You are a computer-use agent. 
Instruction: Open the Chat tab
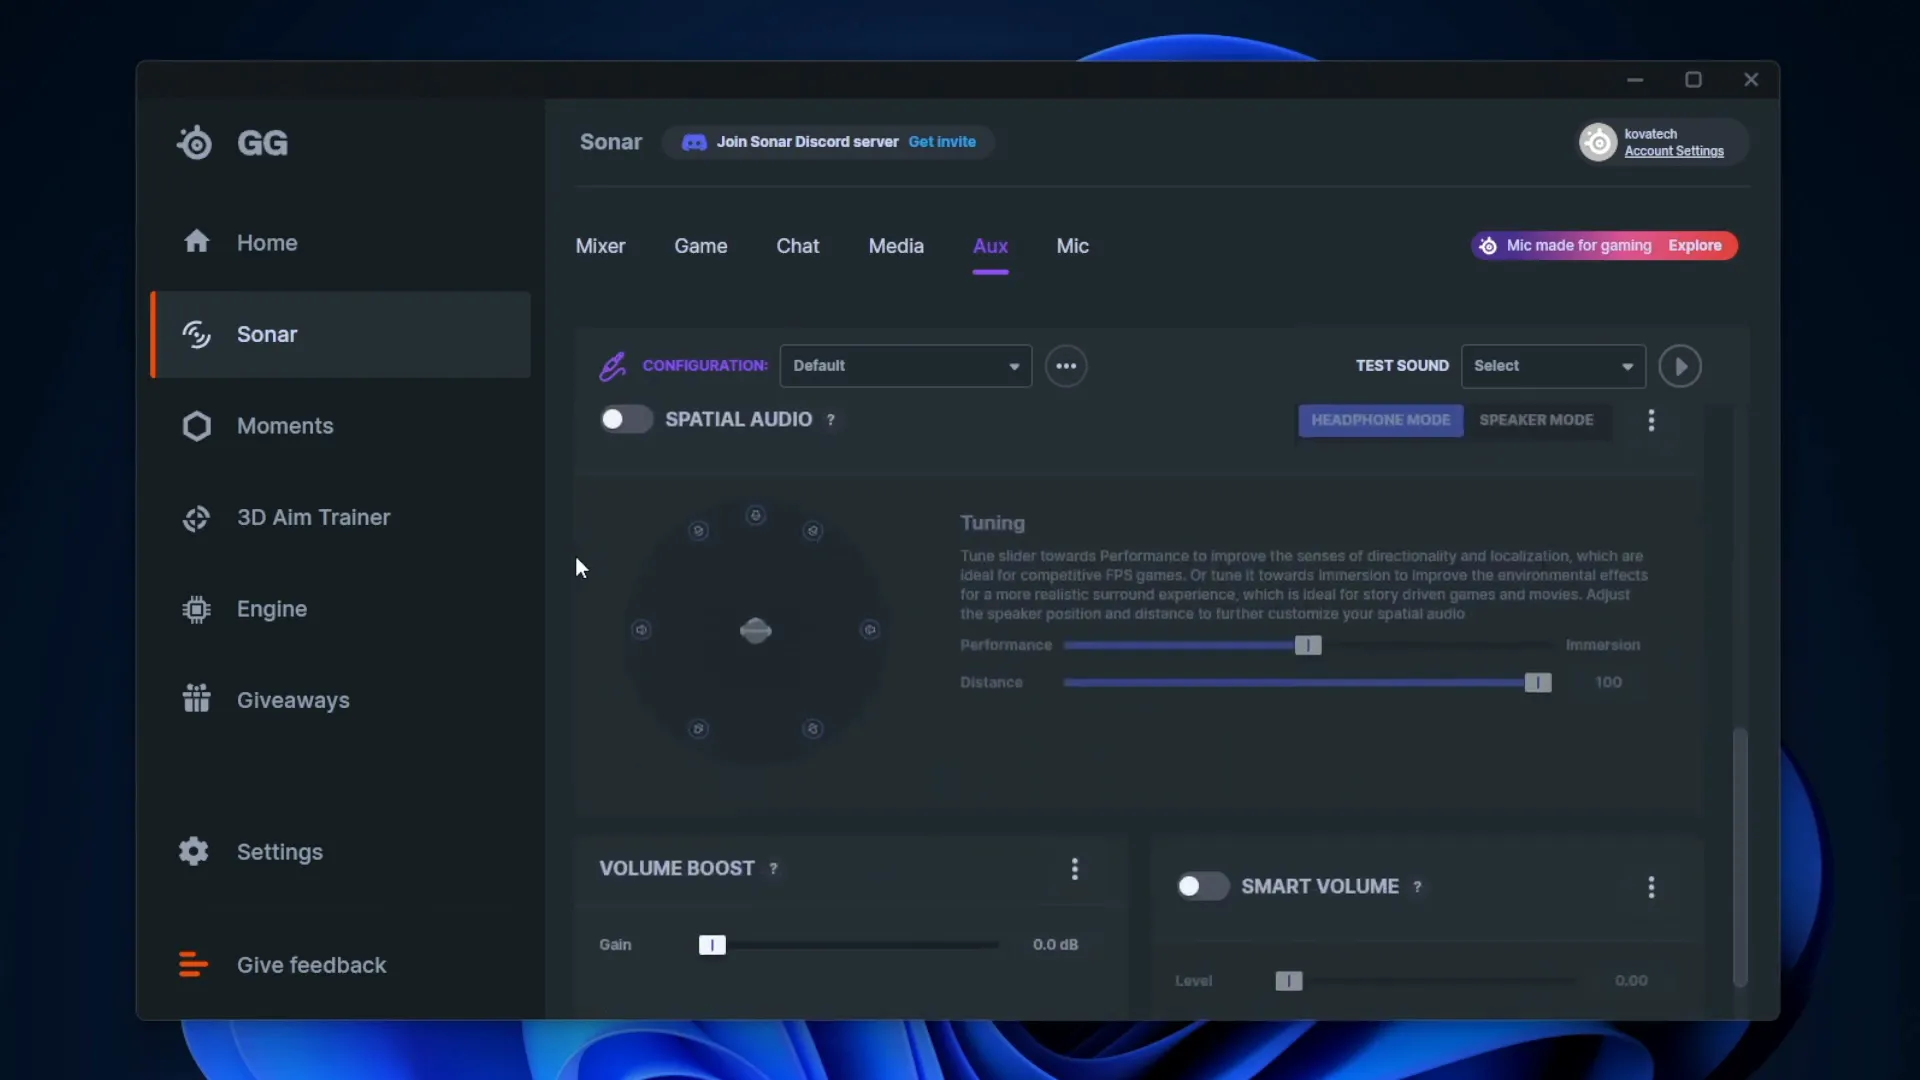[x=797, y=246]
